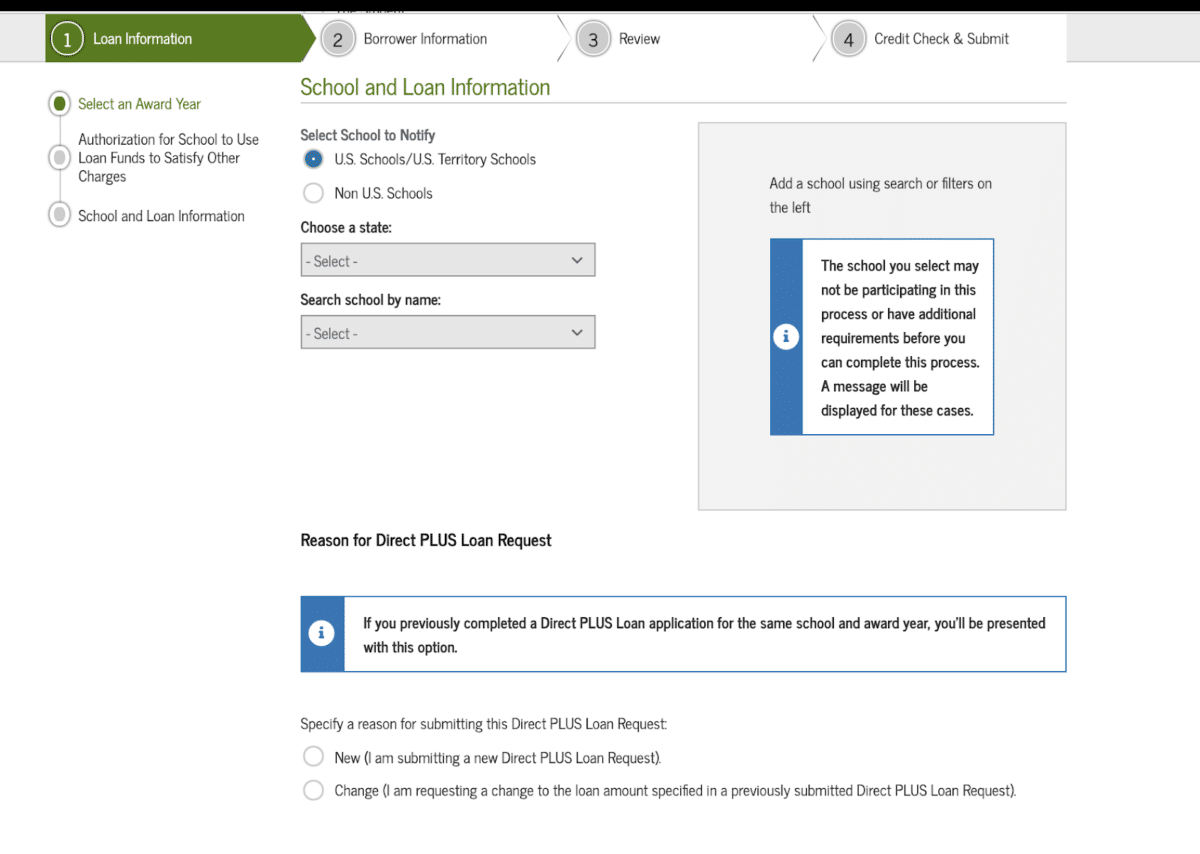The width and height of the screenshot is (1200, 854).
Task: Click the Add a school using search text
Action: click(880, 195)
